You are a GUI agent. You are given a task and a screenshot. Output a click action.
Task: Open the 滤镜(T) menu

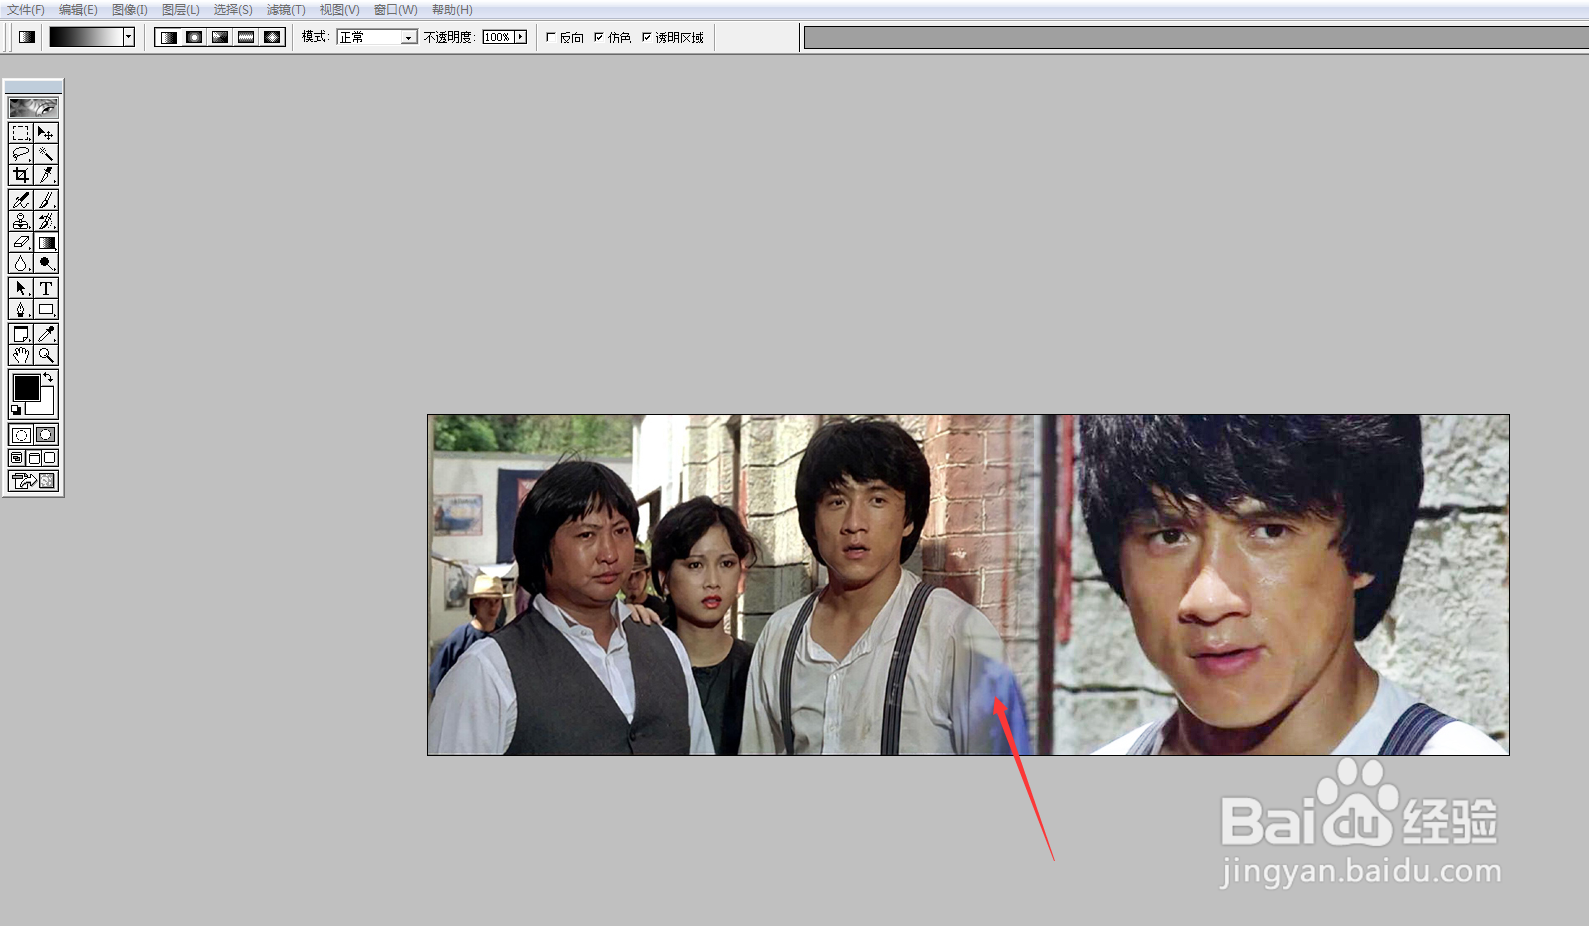(286, 10)
